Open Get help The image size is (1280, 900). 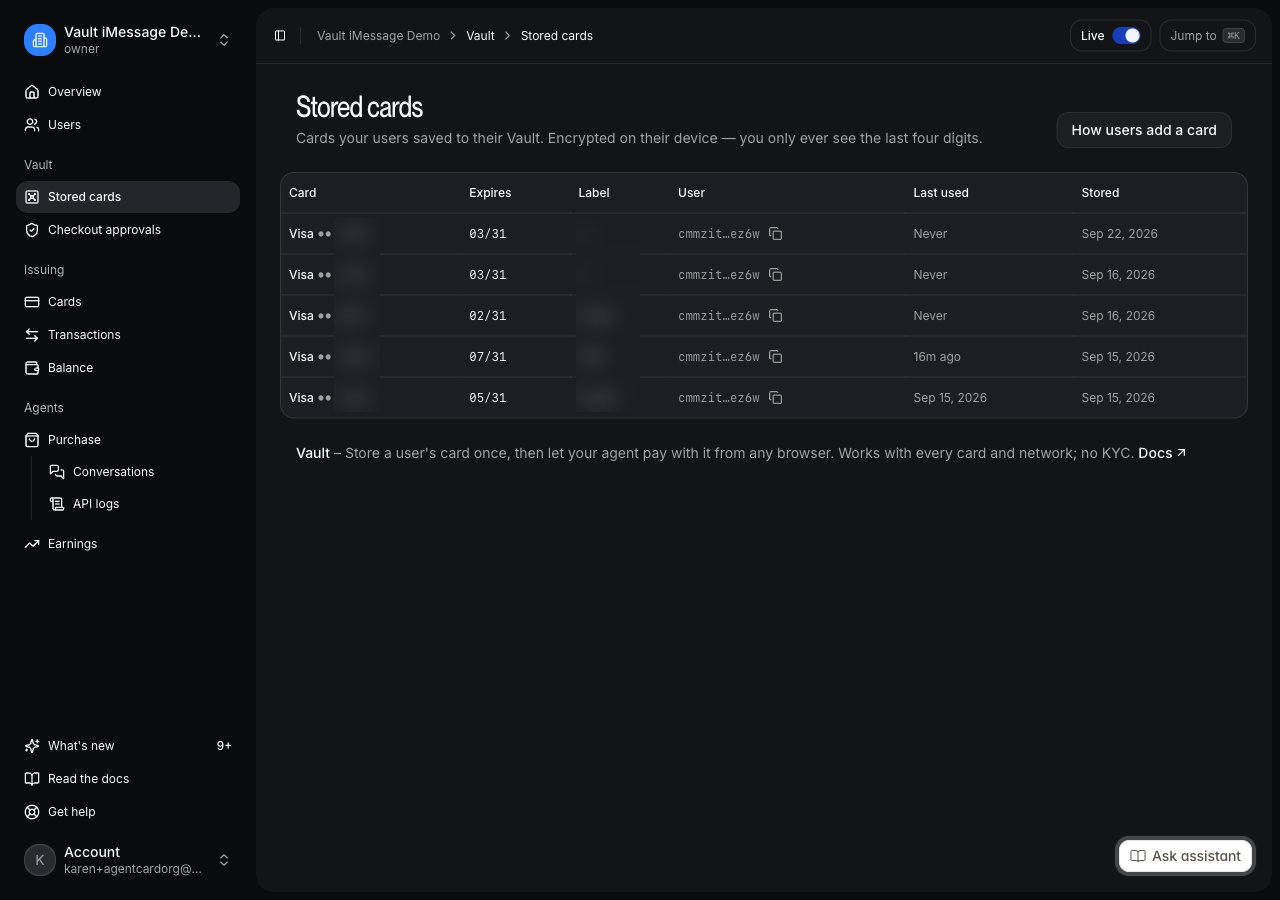click(x=128, y=812)
